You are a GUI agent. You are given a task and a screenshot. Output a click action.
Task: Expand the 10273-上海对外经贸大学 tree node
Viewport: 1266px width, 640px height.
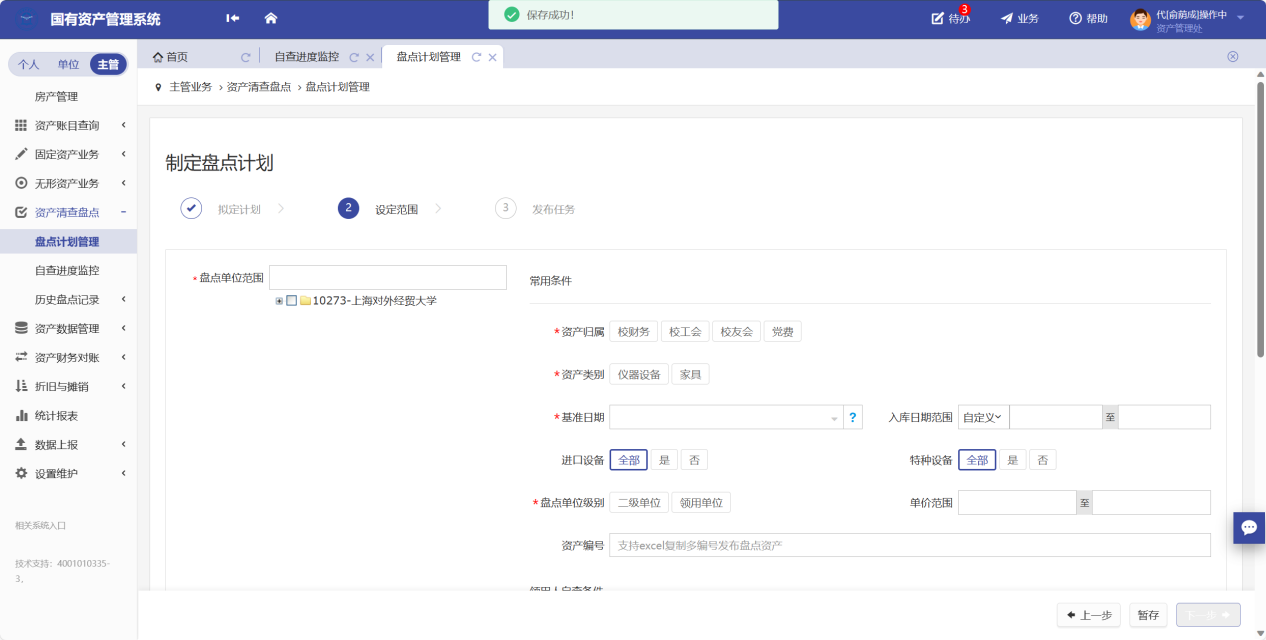(x=280, y=301)
